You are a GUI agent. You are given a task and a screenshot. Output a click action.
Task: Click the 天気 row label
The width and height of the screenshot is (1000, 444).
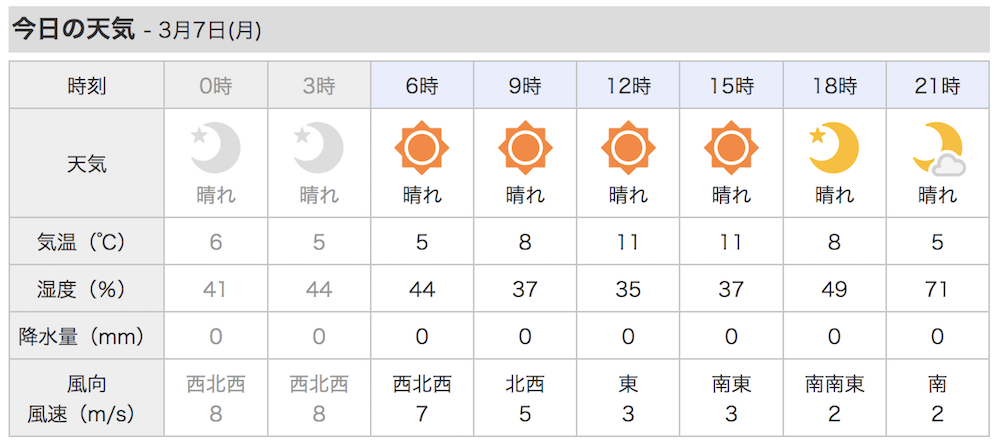point(87,164)
